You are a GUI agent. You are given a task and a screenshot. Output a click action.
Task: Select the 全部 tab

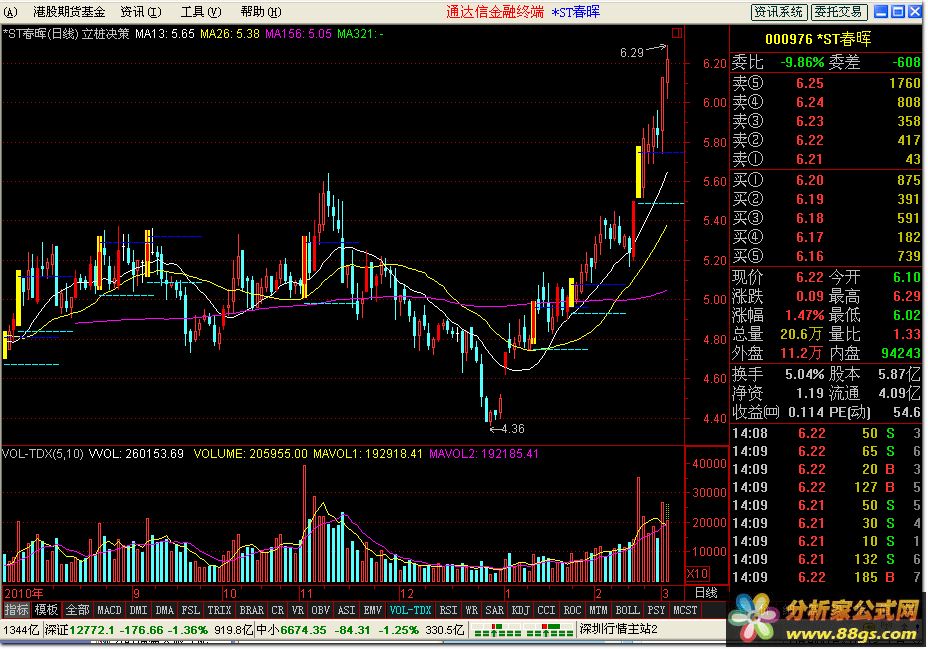(77, 610)
